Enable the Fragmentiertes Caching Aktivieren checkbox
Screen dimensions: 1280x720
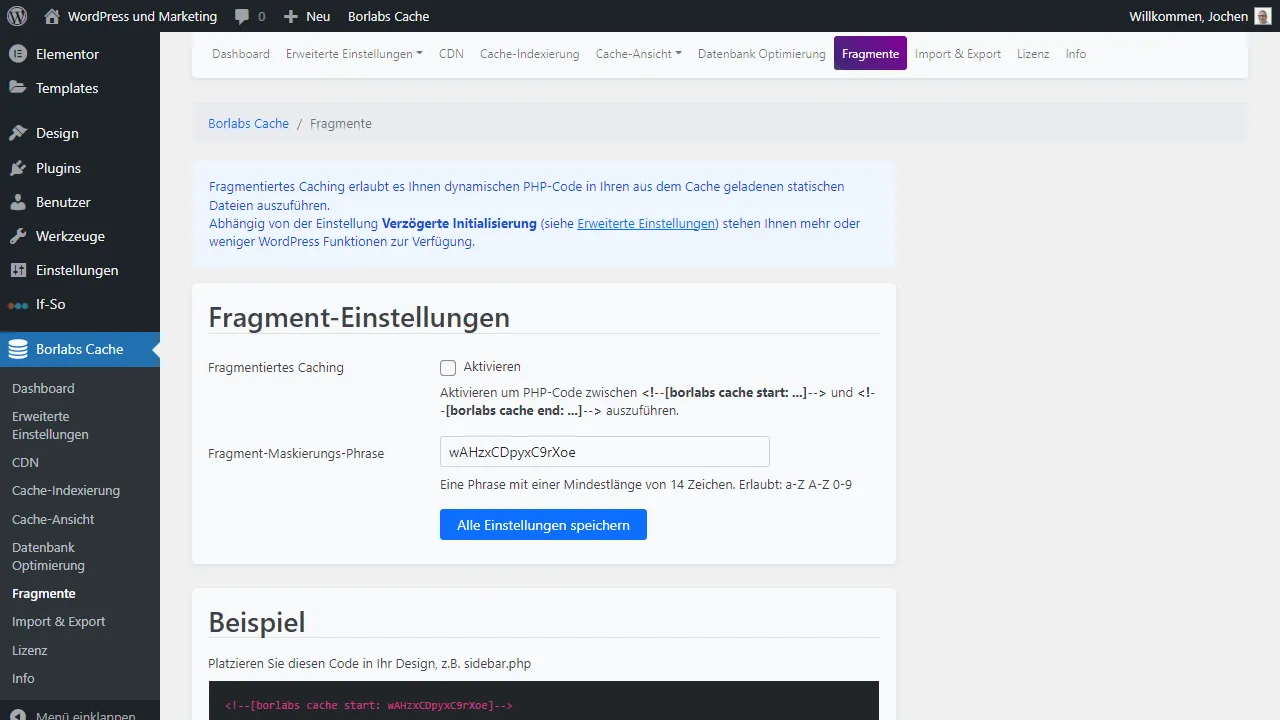tap(448, 368)
